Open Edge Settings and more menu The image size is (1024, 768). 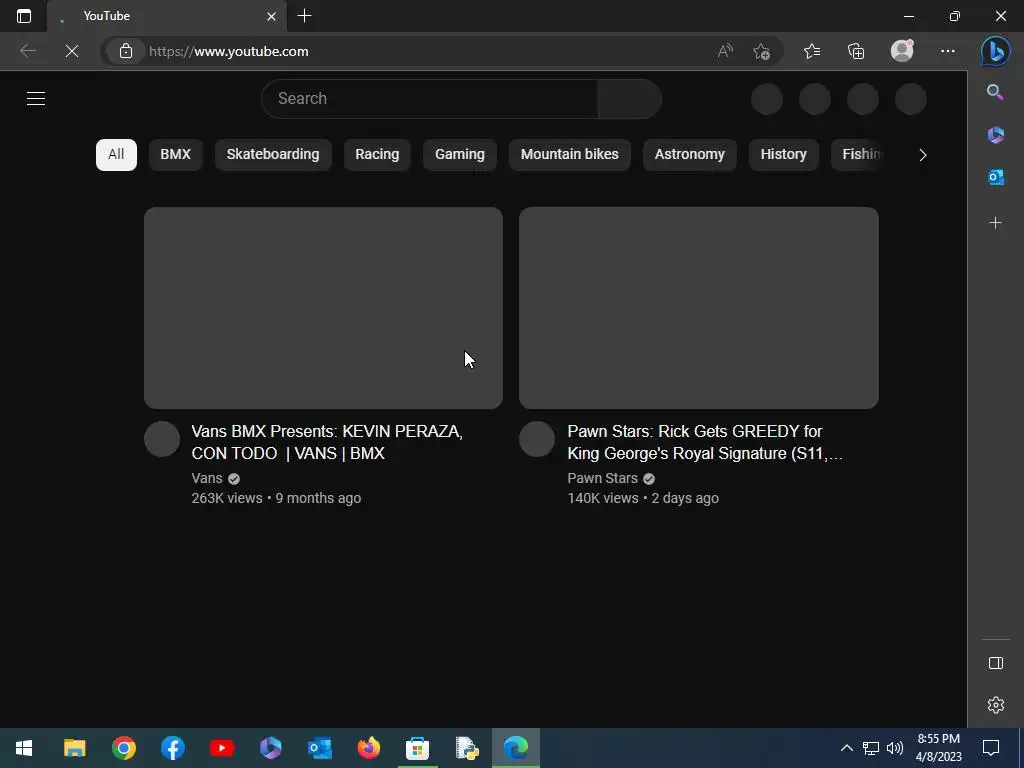[948, 51]
